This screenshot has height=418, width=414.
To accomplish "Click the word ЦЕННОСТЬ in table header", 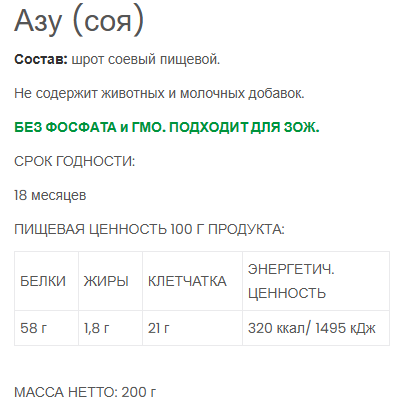I will (x=287, y=293).
